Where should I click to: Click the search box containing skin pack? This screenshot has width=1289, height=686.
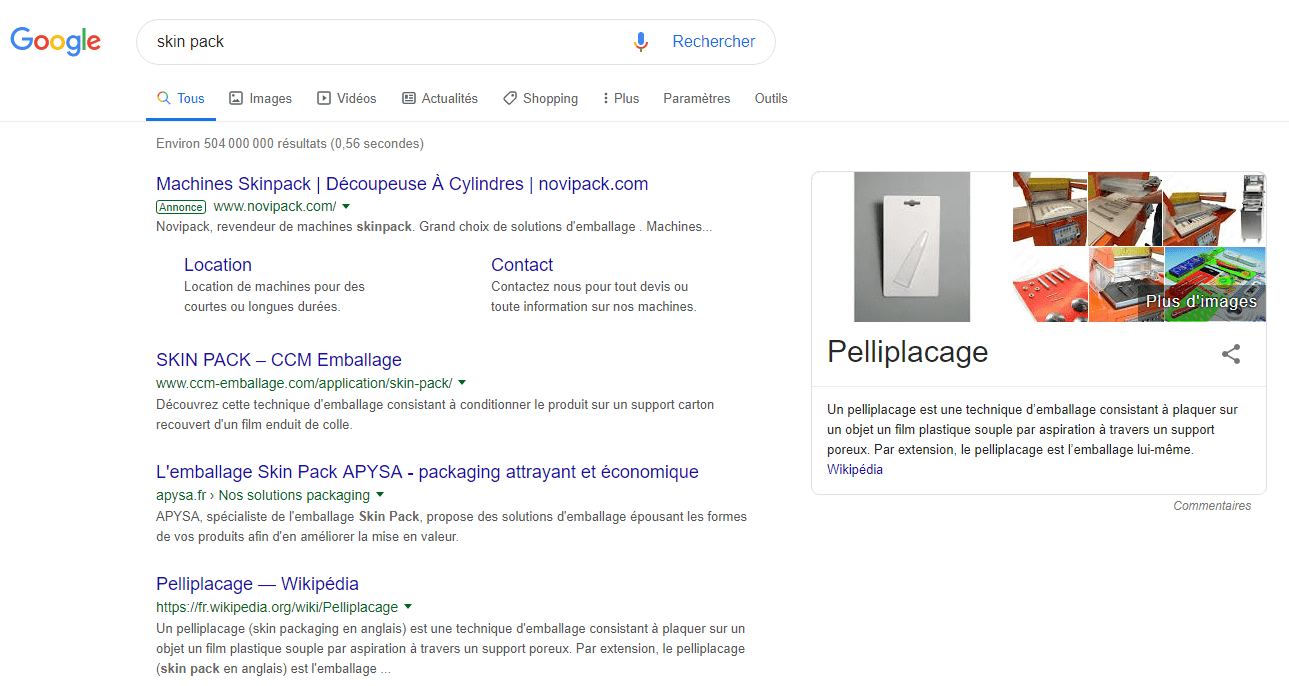pos(380,42)
